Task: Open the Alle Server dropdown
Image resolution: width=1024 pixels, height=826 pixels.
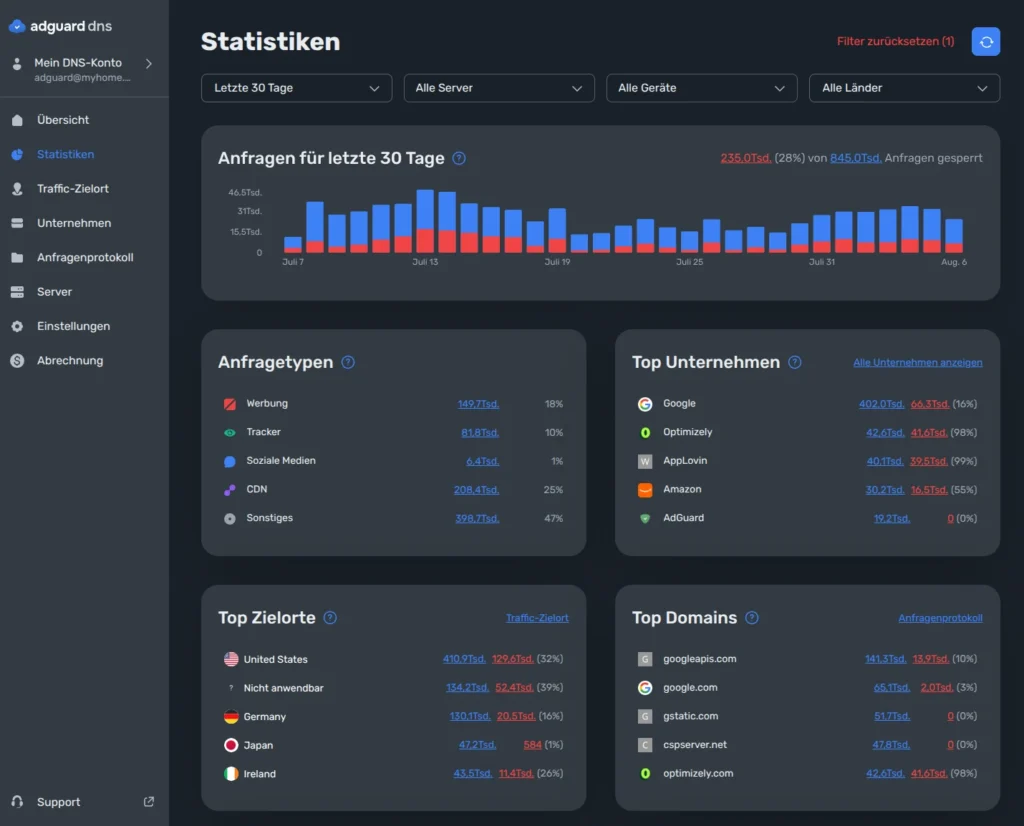Action: (x=499, y=88)
